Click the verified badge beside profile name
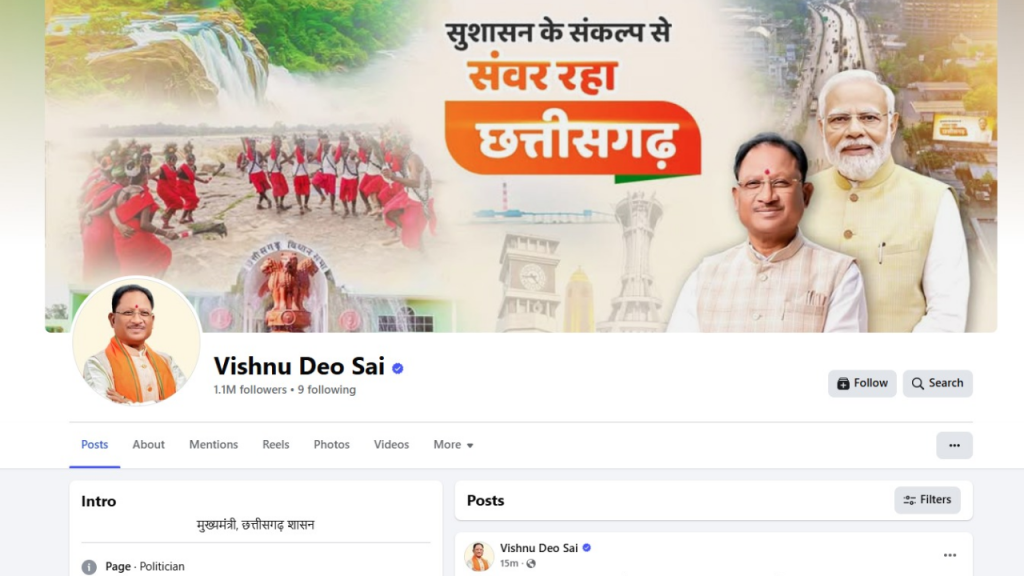The width and height of the screenshot is (1024, 576). pyautogui.click(x=397, y=368)
